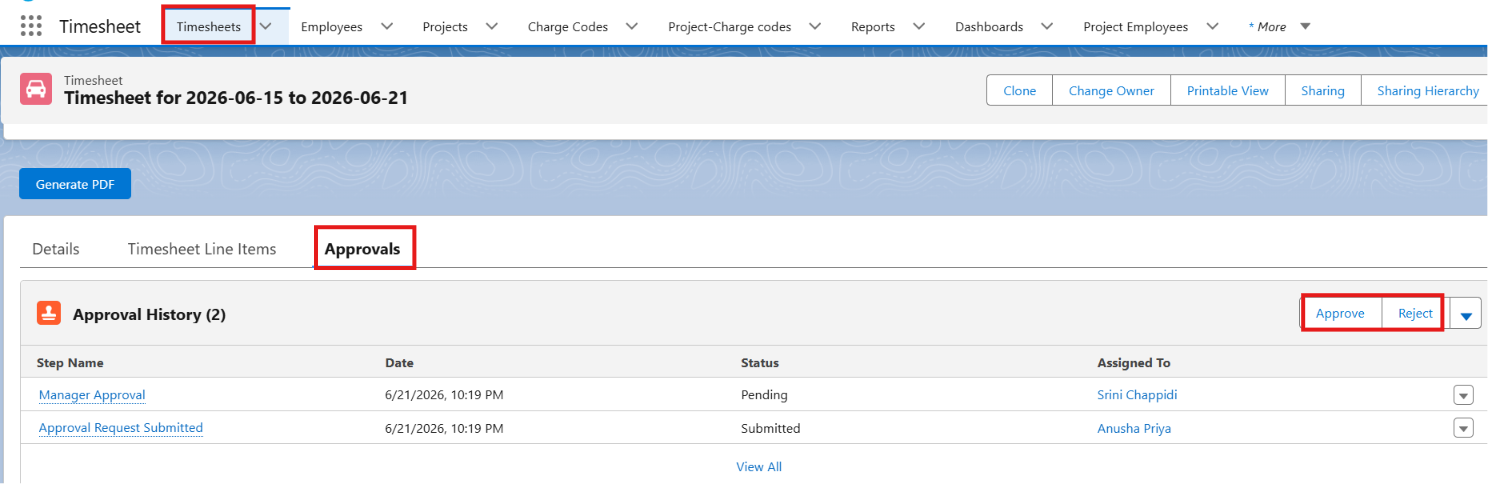Screen dimensions: 1488x484
Task: Open the Dashboards tab
Action: click(989, 26)
